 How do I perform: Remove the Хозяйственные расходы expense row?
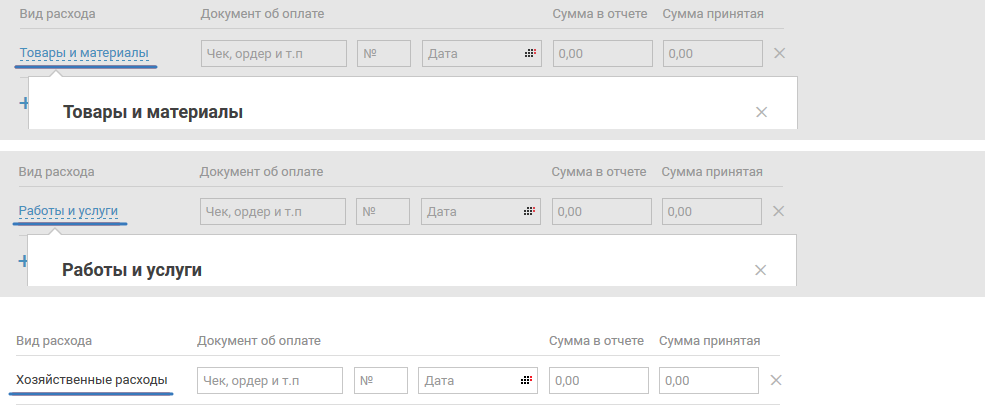(x=776, y=381)
